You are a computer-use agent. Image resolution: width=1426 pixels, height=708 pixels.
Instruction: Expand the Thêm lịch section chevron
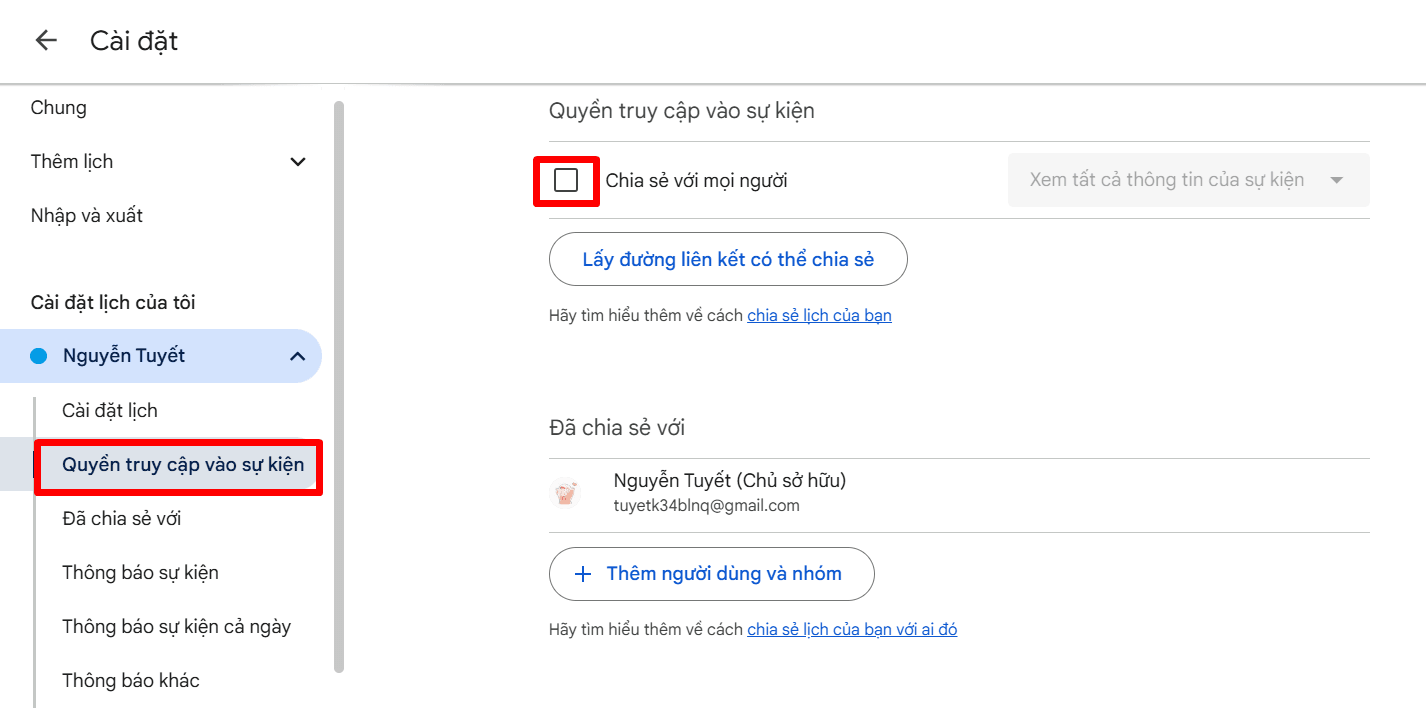click(x=298, y=162)
